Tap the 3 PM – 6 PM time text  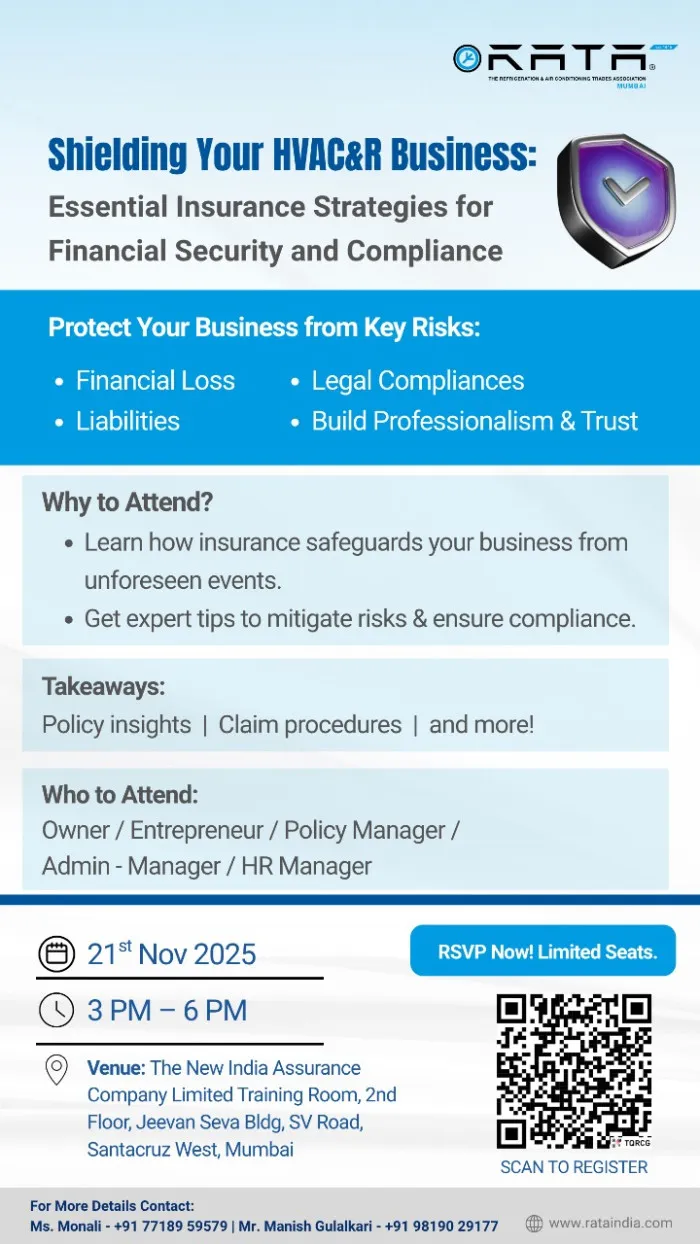point(167,1010)
